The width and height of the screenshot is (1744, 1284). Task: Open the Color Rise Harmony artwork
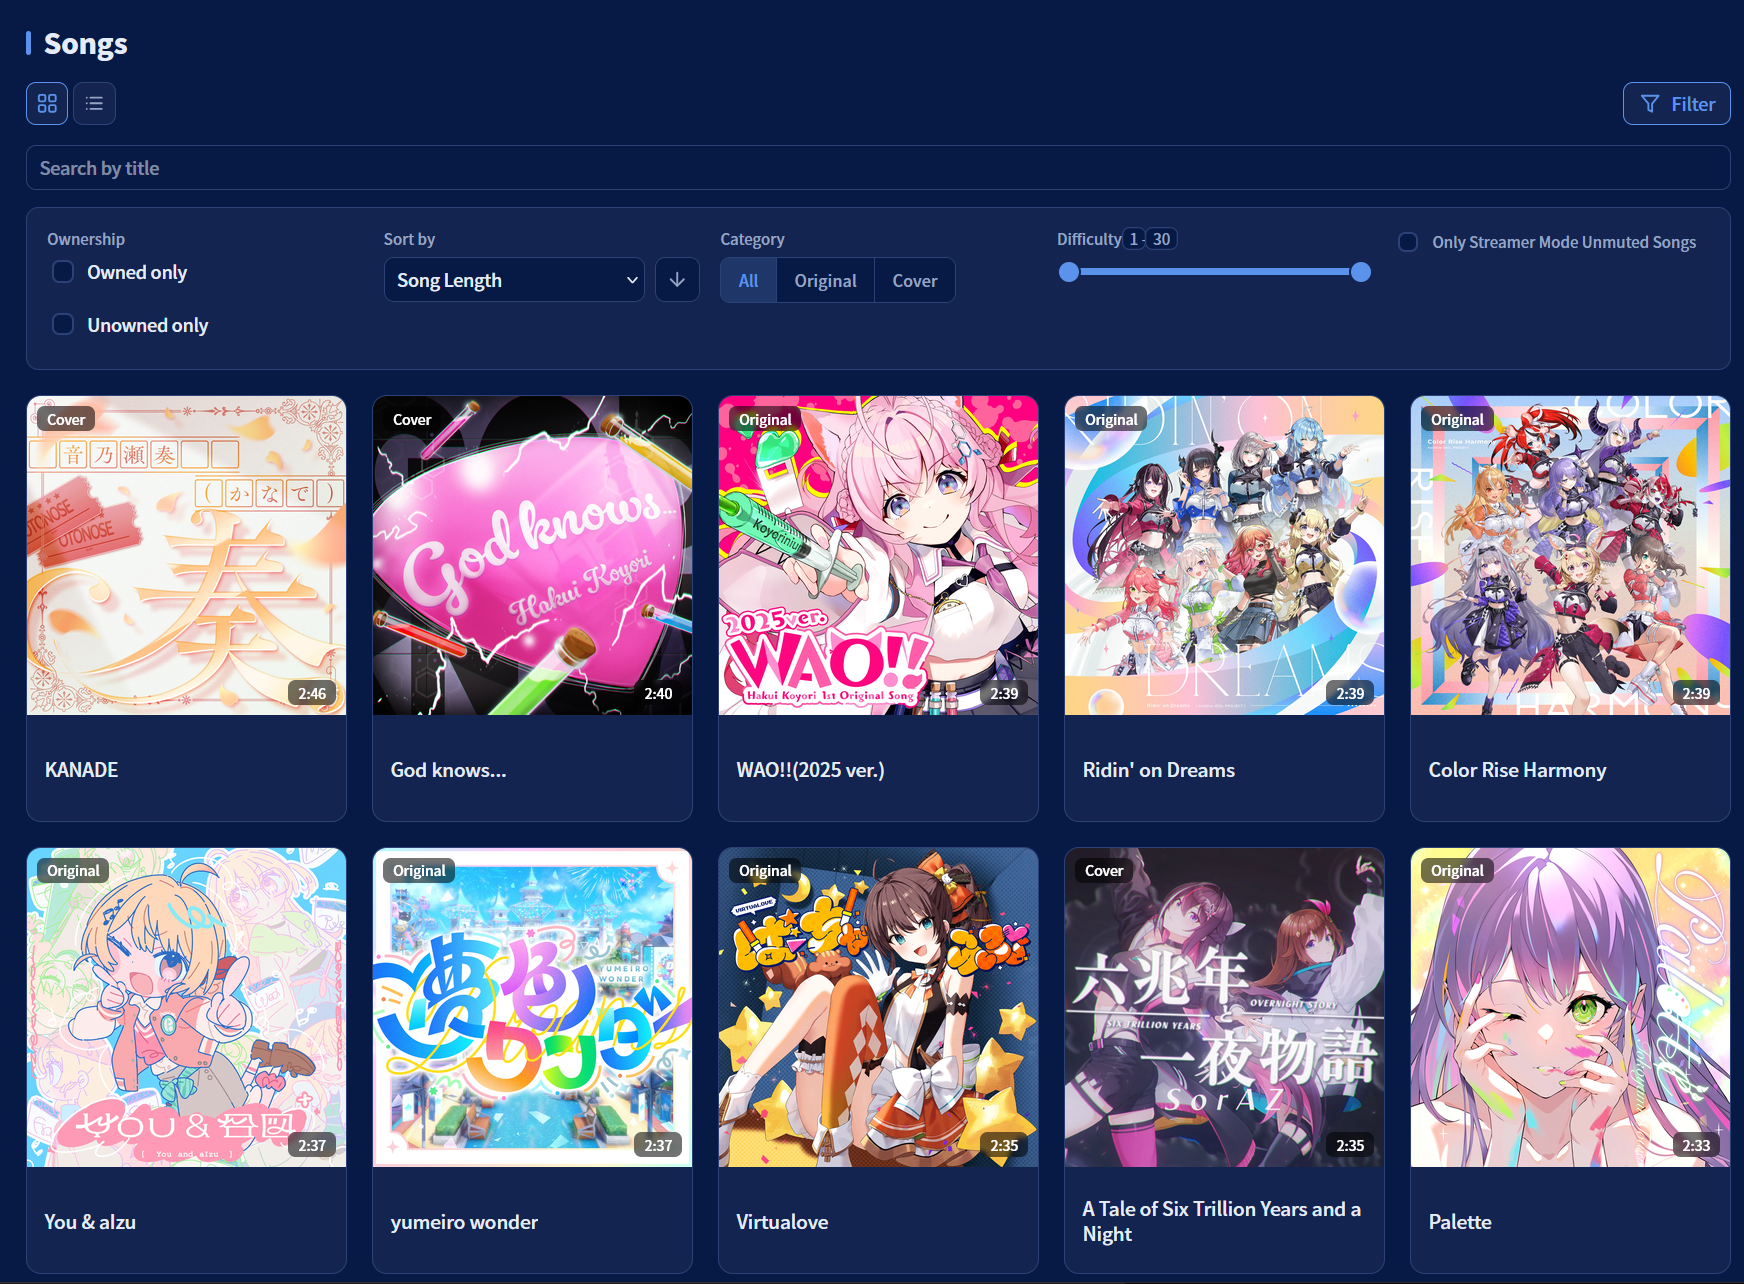[1571, 556]
